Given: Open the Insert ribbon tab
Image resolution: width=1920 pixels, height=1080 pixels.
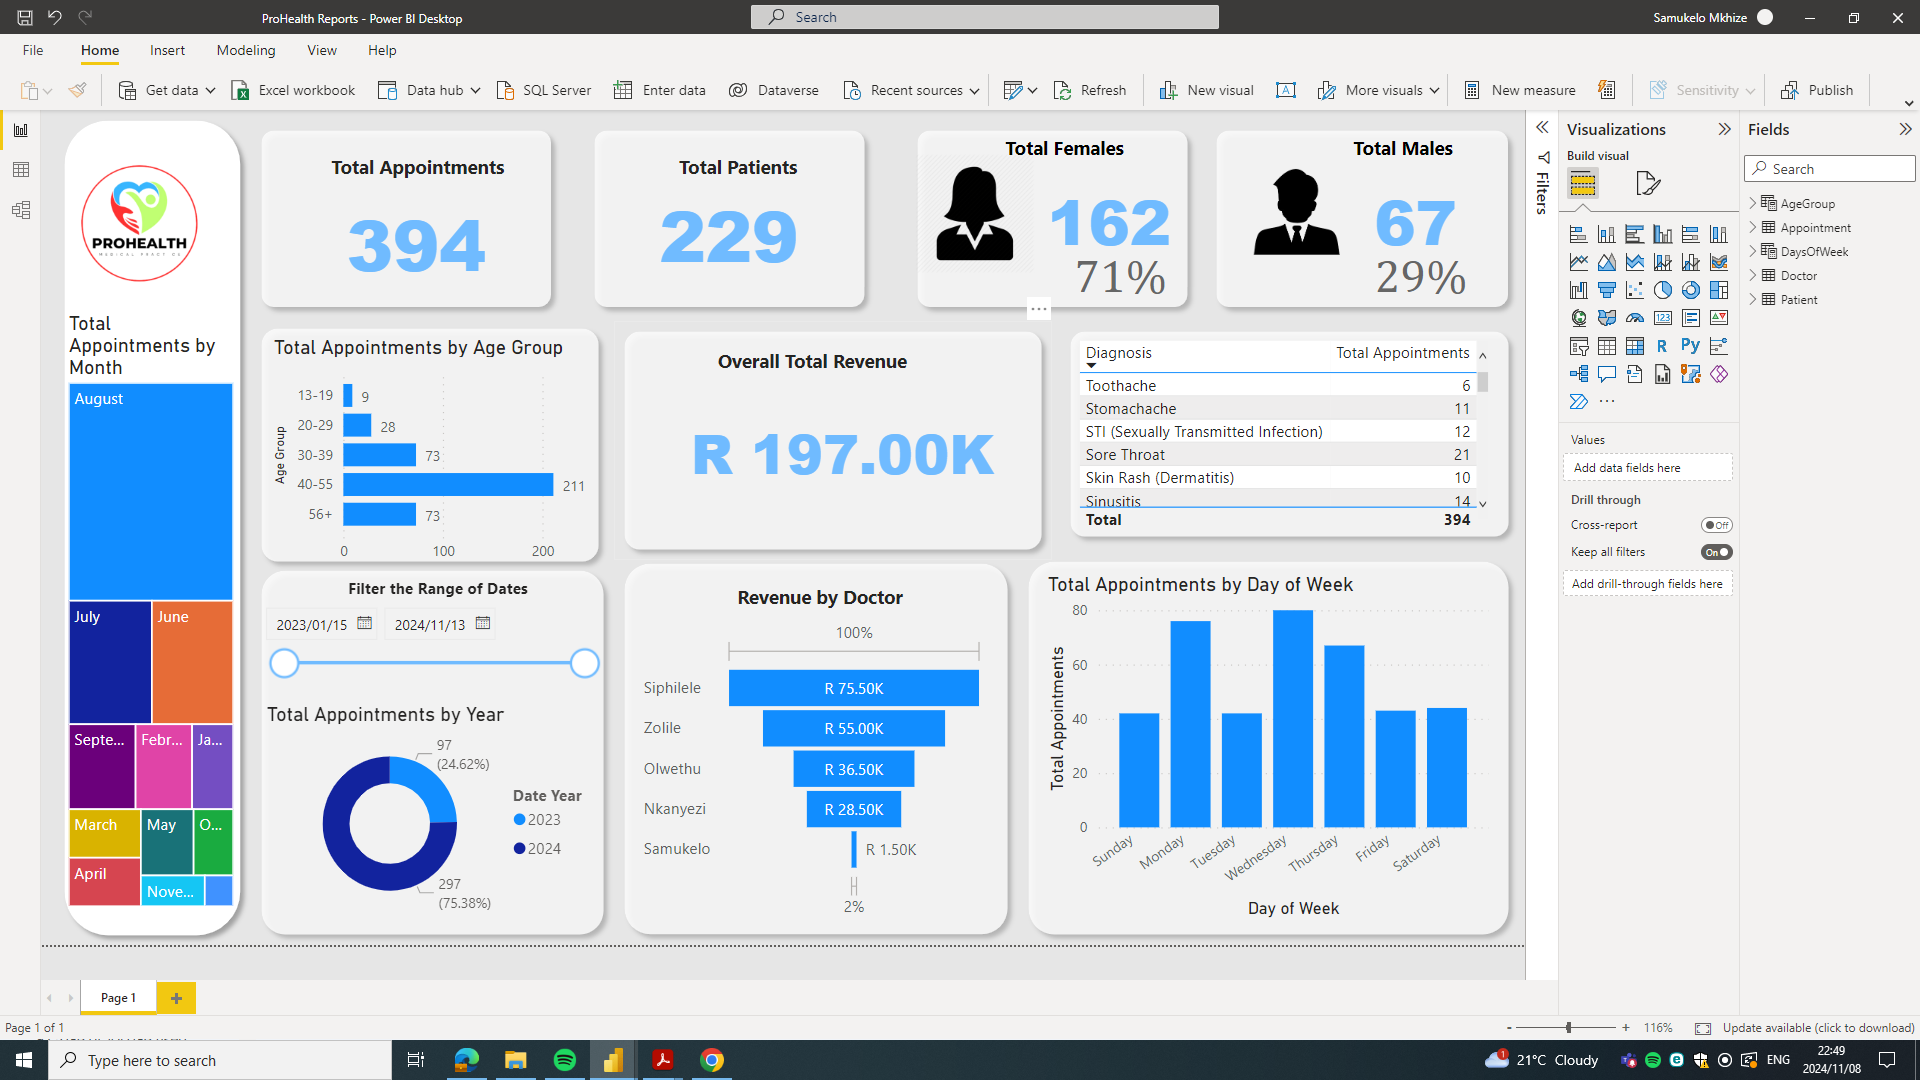Looking at the screenshot, I should tap(167, 50).
